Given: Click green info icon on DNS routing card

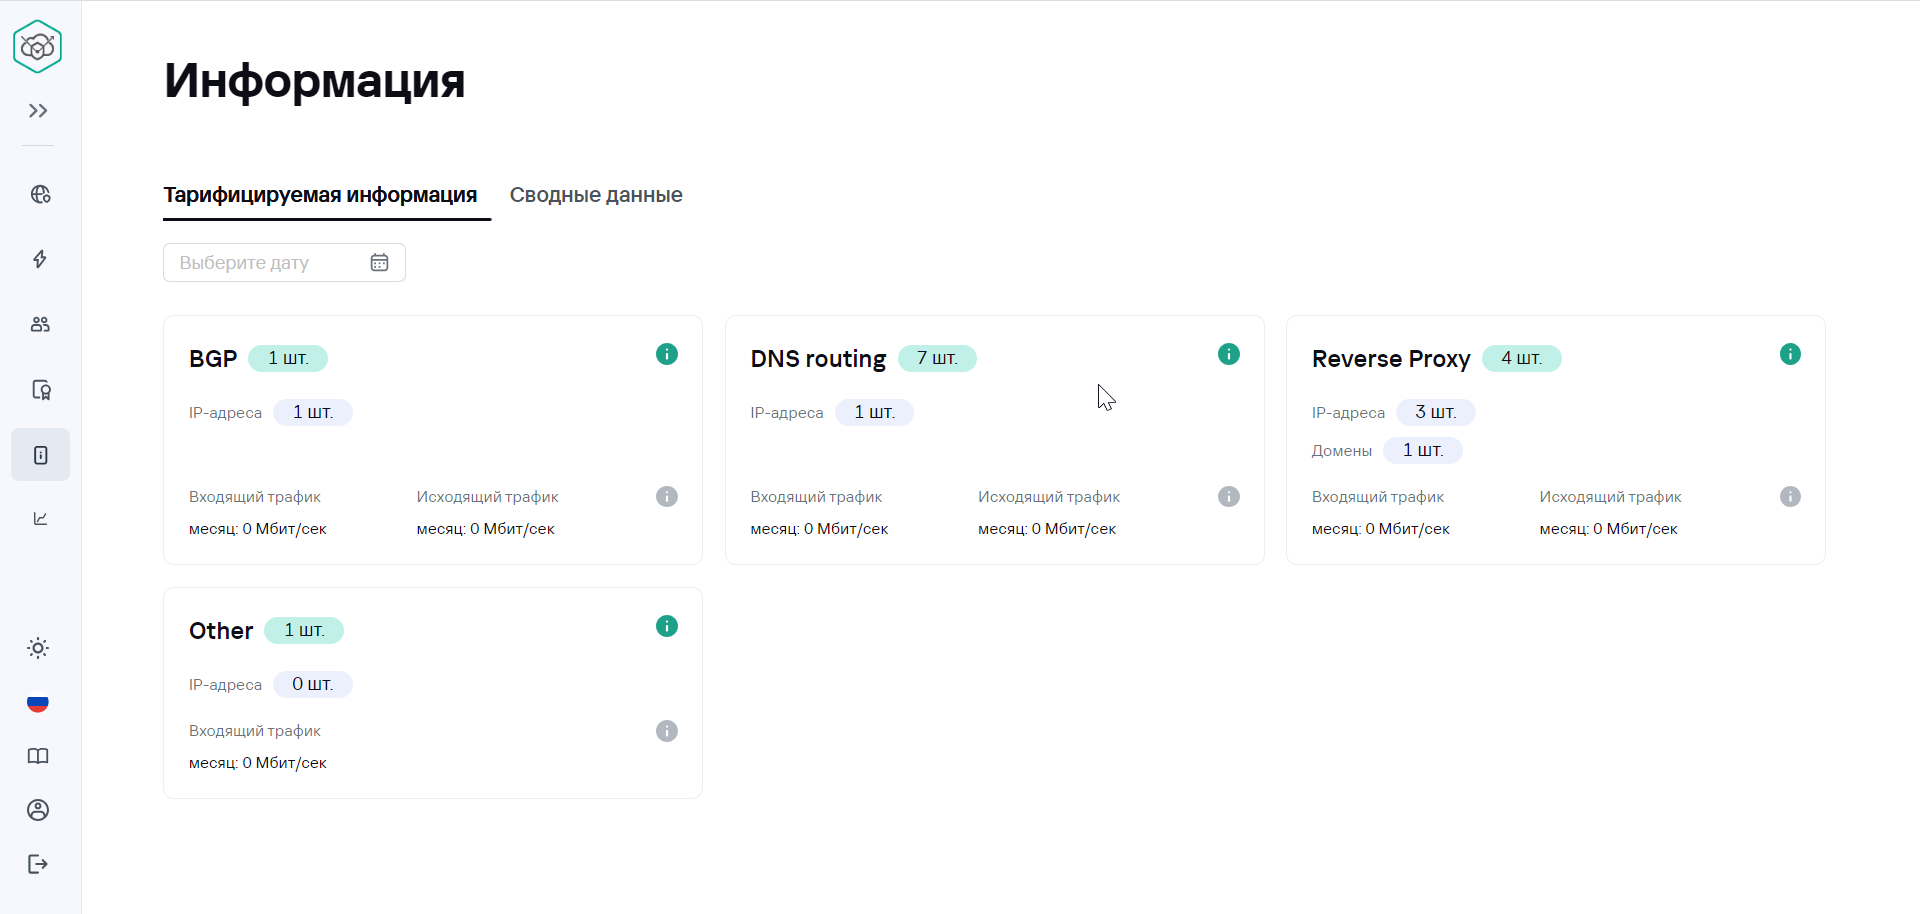Looking at the screenshot, I should point(1229,354).
